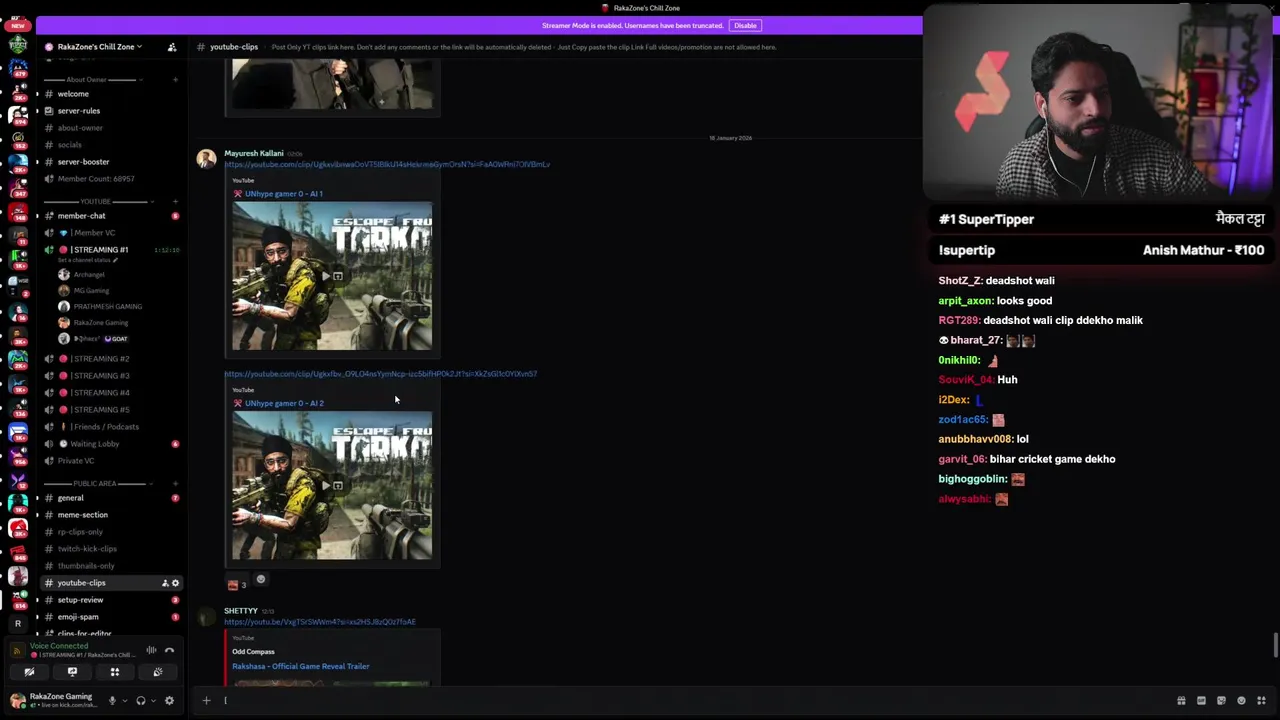Open Rakshasa - Official Game Reveal Trailer link

click(x=301, y=666)
